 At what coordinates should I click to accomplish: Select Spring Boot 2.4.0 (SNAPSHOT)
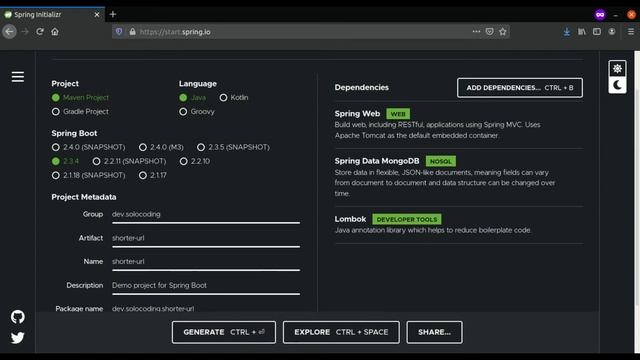pos(89,147)
